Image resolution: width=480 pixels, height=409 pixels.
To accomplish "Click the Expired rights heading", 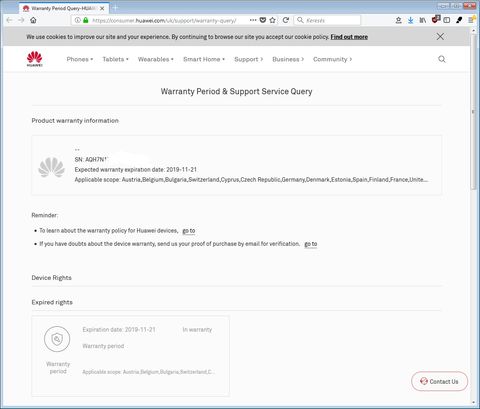I will [52, 302].
